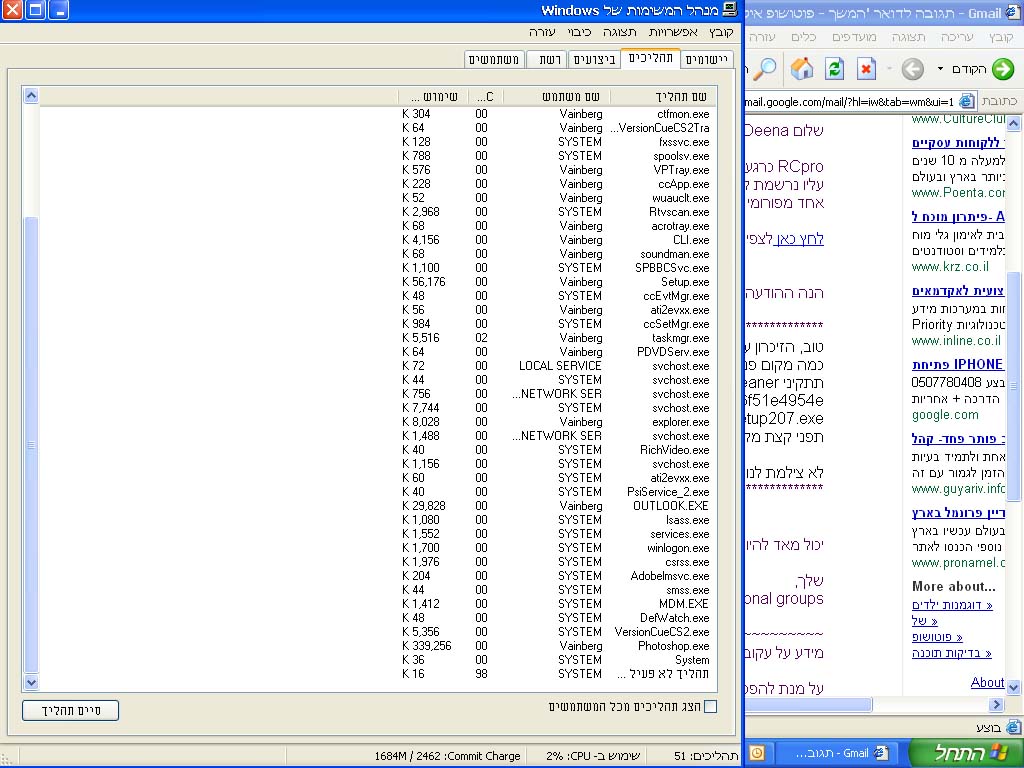Click the End Process (סיים תהליך) button
Screen dimensions: 1024x768
[70, 711]
